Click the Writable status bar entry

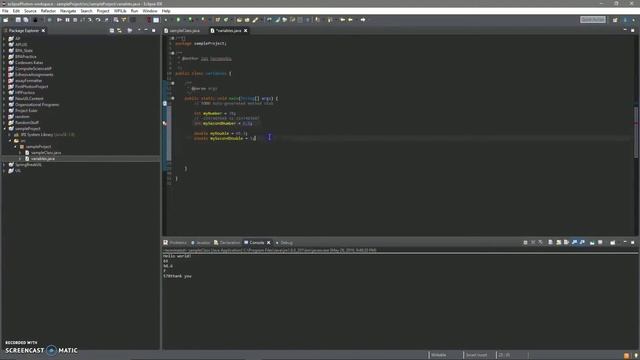pyautogui.click(x=439, y=355)
